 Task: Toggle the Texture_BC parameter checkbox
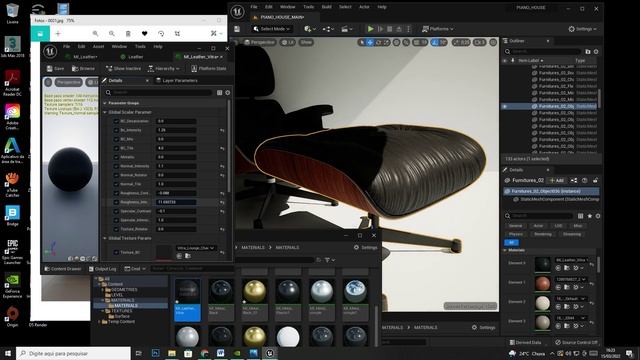click(116, 252)
